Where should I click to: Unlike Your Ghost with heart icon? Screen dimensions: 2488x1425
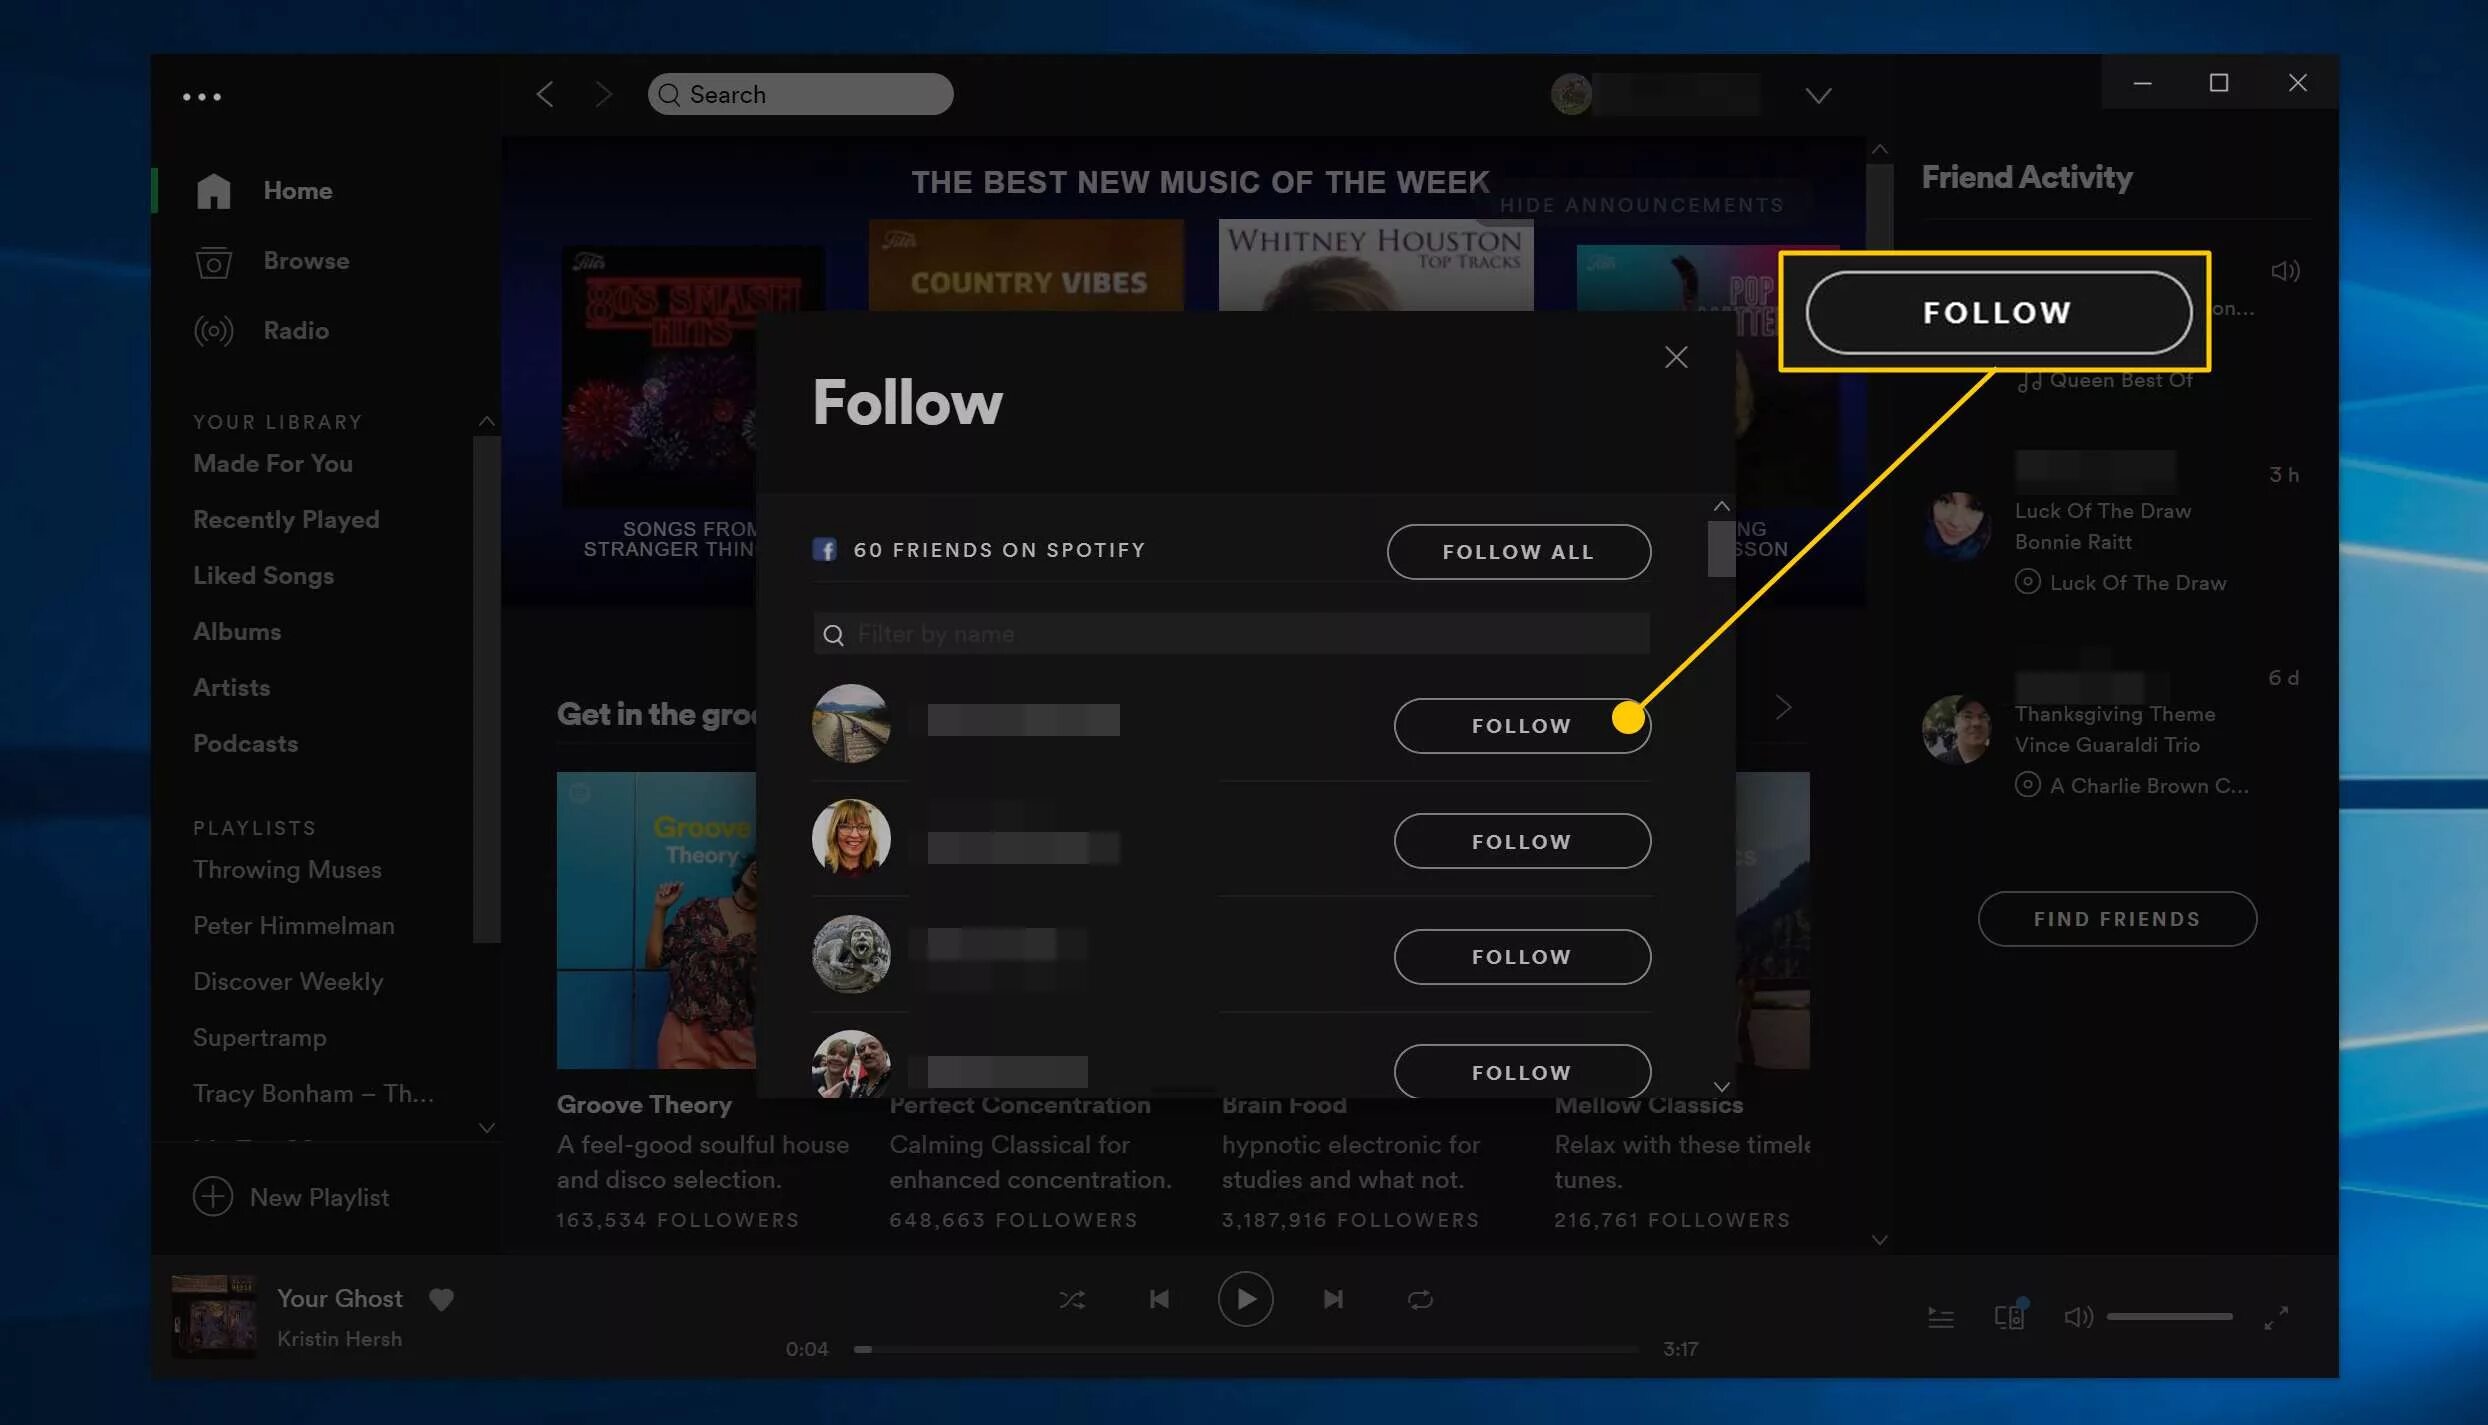[441, 1298]
